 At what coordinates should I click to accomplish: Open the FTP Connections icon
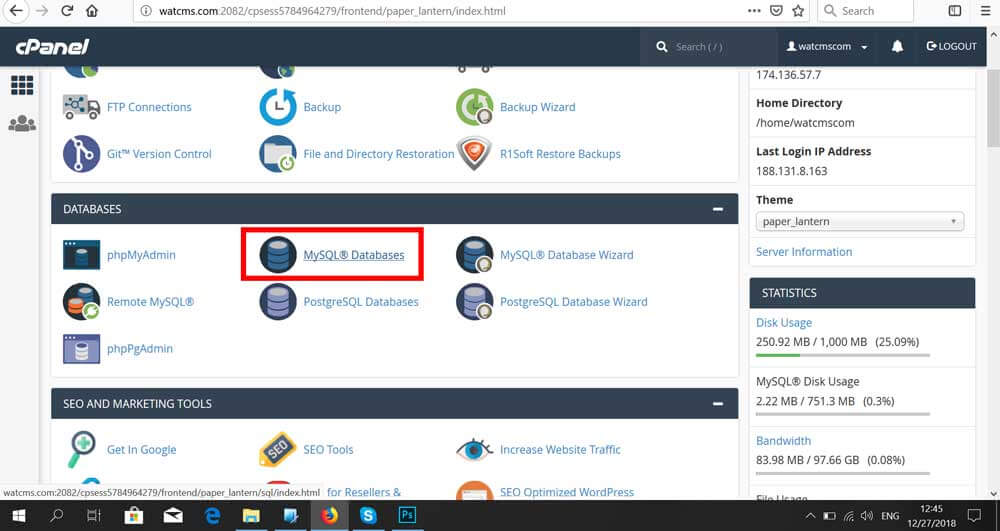click(x=82, y=107)
